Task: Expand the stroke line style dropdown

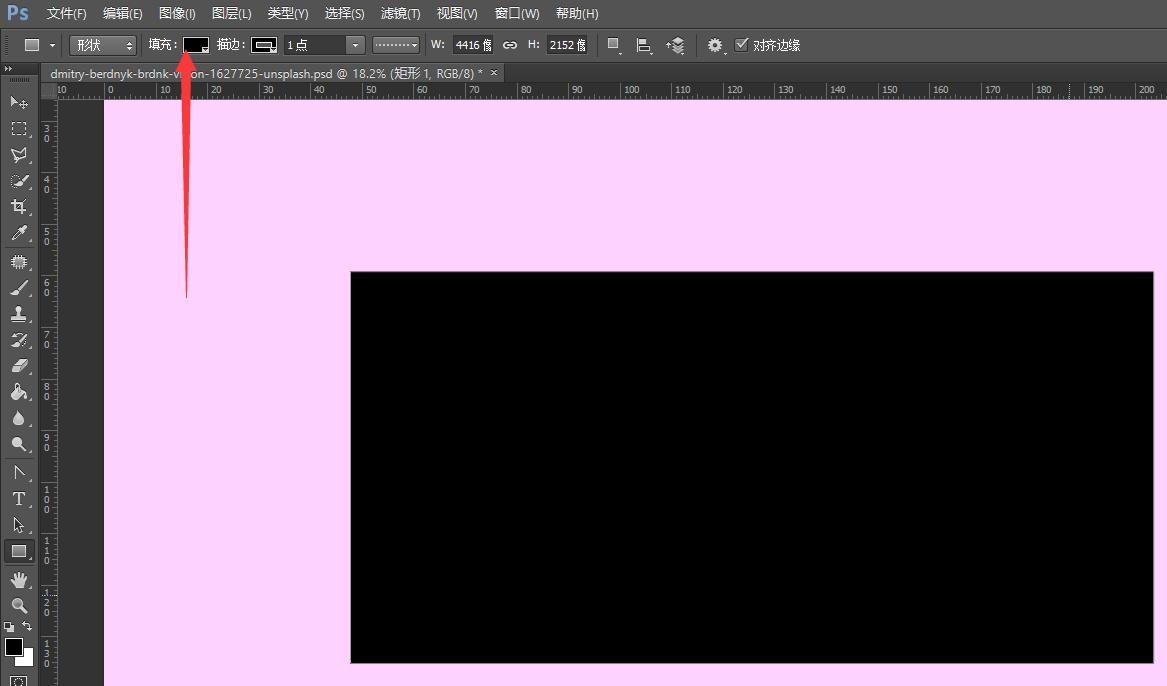Action: click(396, 45)
